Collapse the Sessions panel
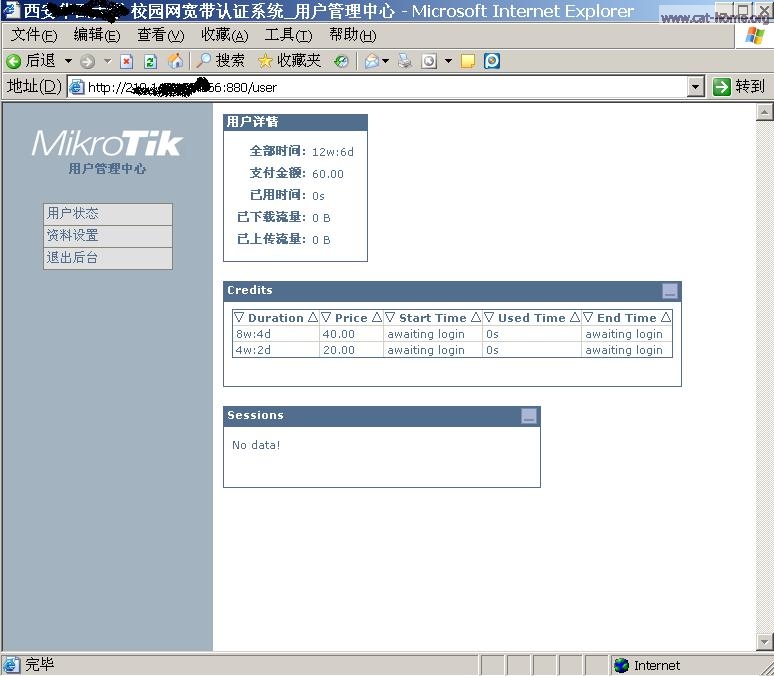The image size is (774, 676). [529, 416]
